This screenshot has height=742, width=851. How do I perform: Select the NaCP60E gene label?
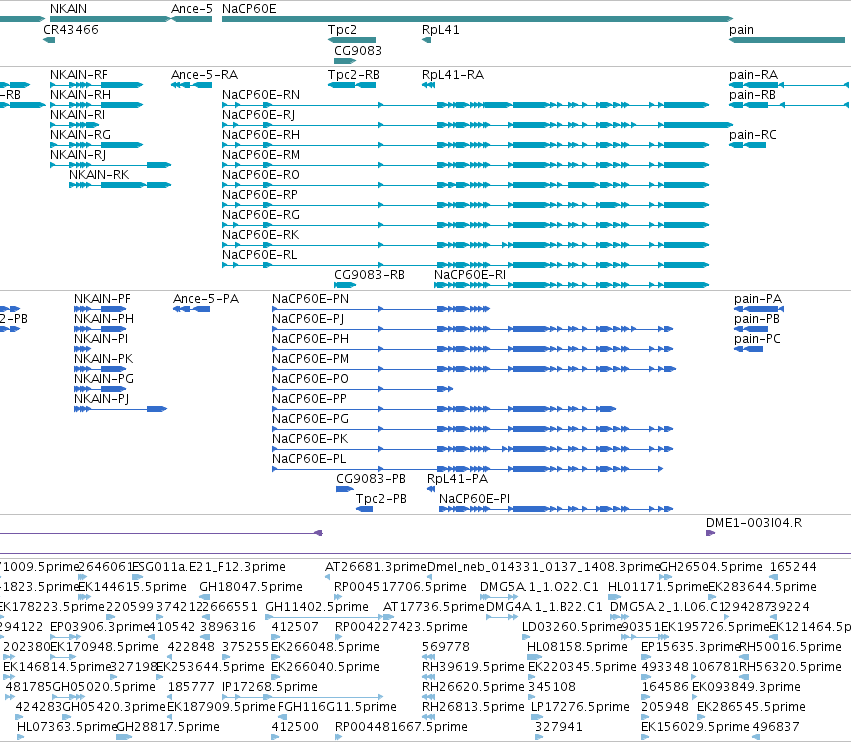(x=249, y=9)
